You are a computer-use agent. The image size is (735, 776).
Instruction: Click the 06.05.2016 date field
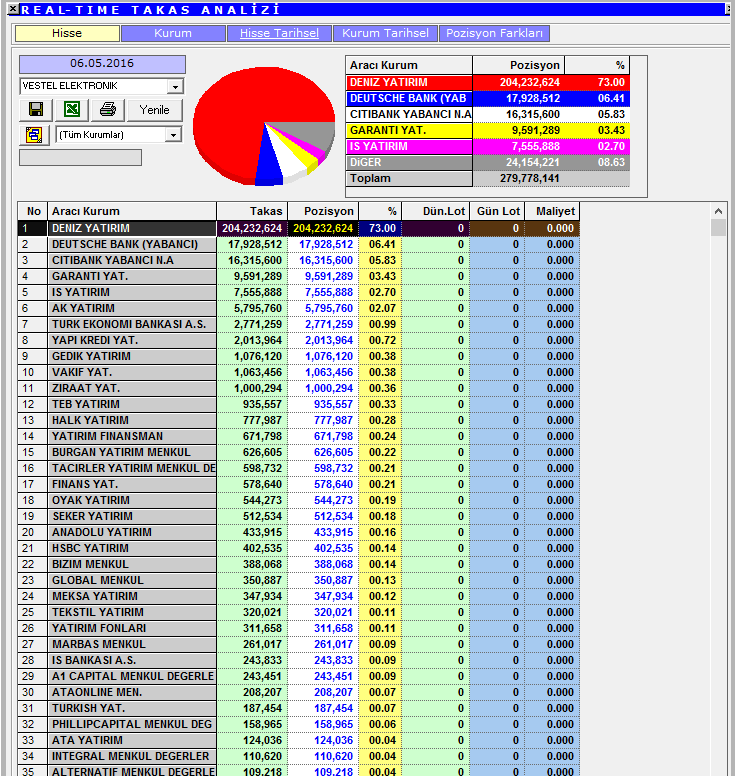click(x=102, y=64)
